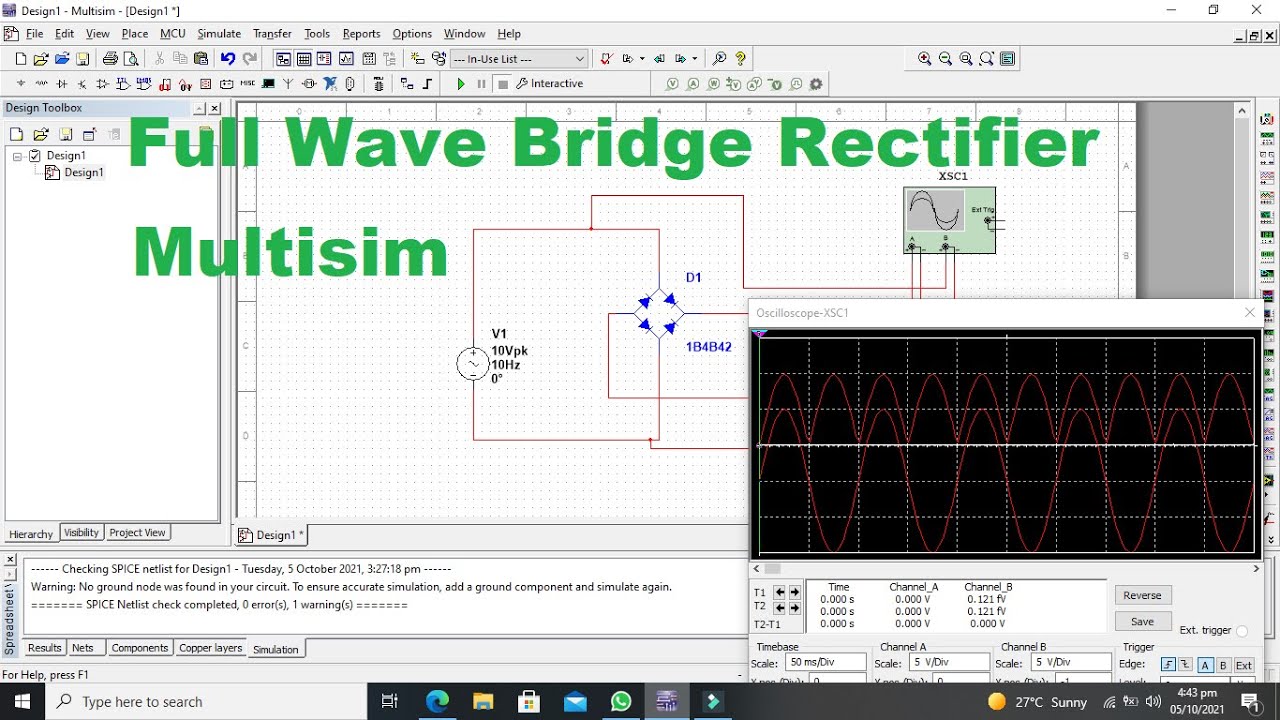
Task: Select falling edge trigger
Action: [1185, 665]
